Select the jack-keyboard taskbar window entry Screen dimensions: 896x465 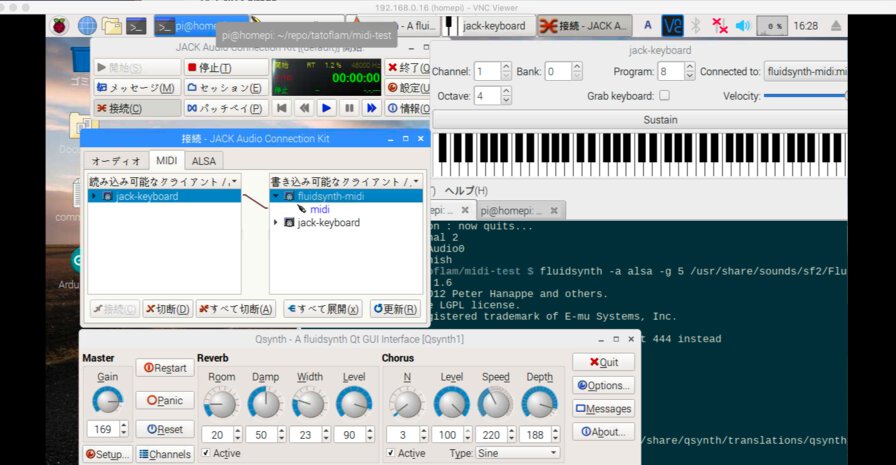(490, 26)
